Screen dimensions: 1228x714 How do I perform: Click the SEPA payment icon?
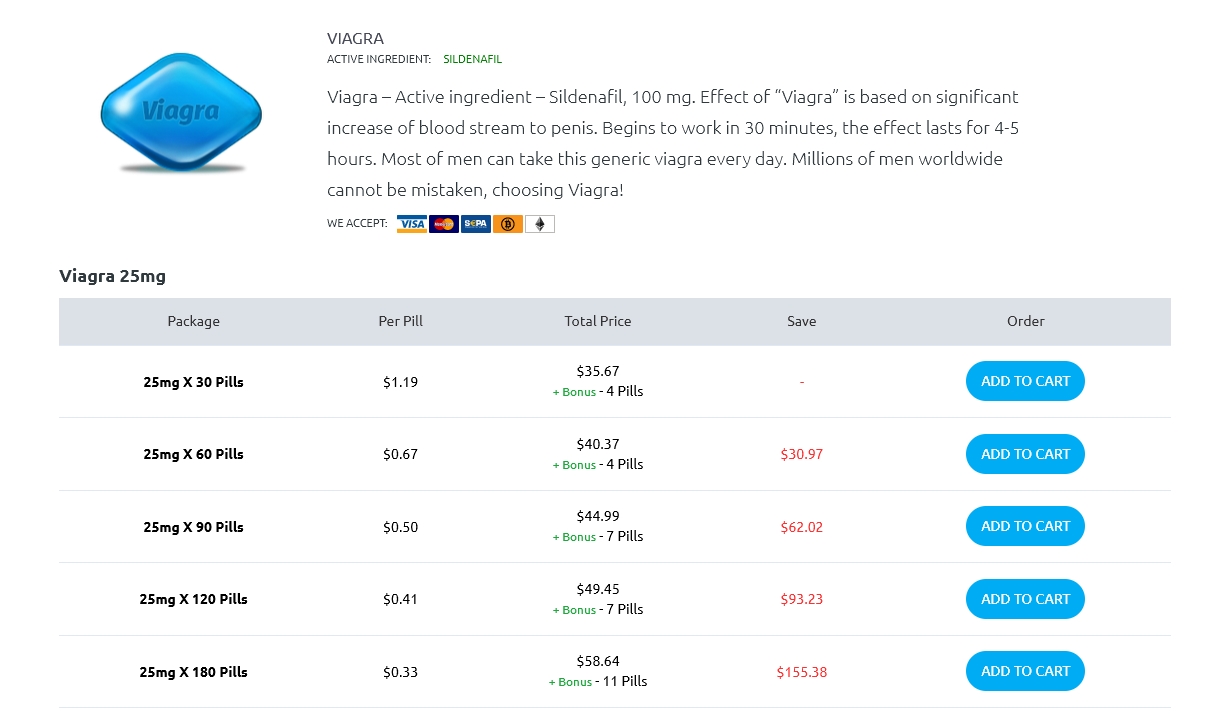[x=476, y=224]
